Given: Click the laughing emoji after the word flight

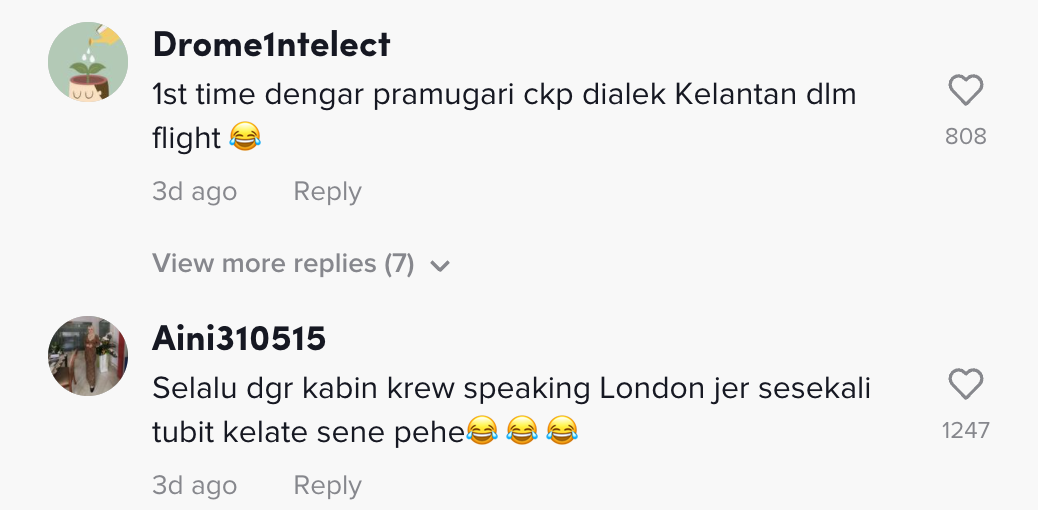Looking at the screenshot, I should click(244, 138).
